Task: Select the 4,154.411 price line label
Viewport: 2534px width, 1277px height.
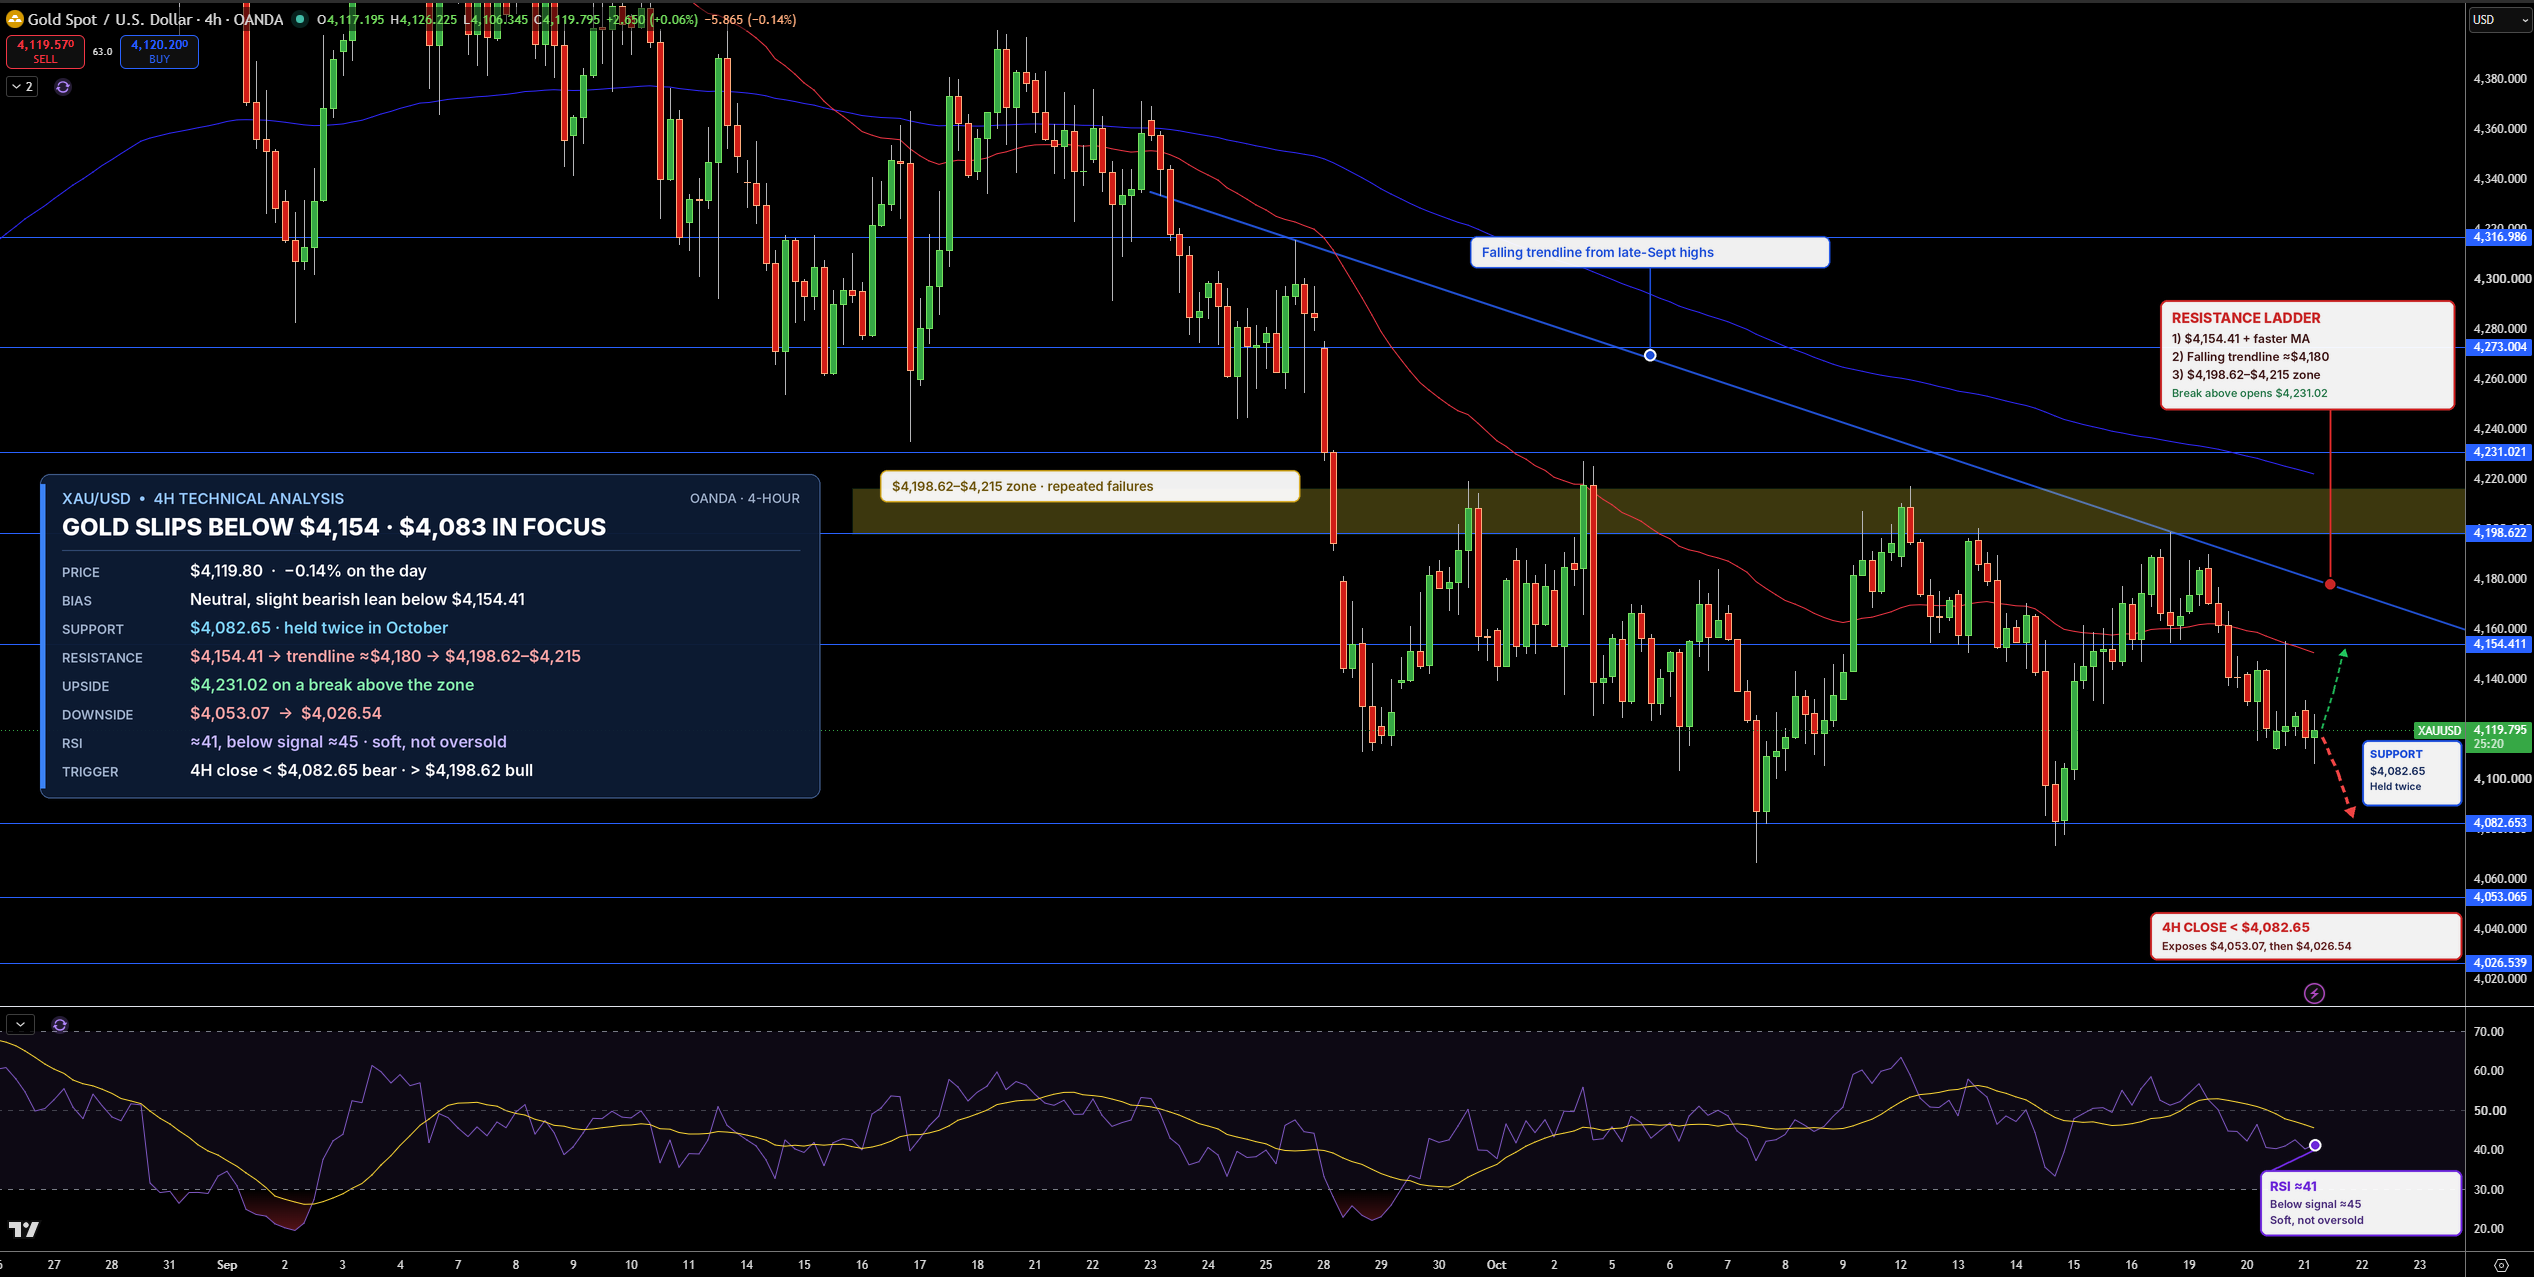Action: coord(2499,644)
